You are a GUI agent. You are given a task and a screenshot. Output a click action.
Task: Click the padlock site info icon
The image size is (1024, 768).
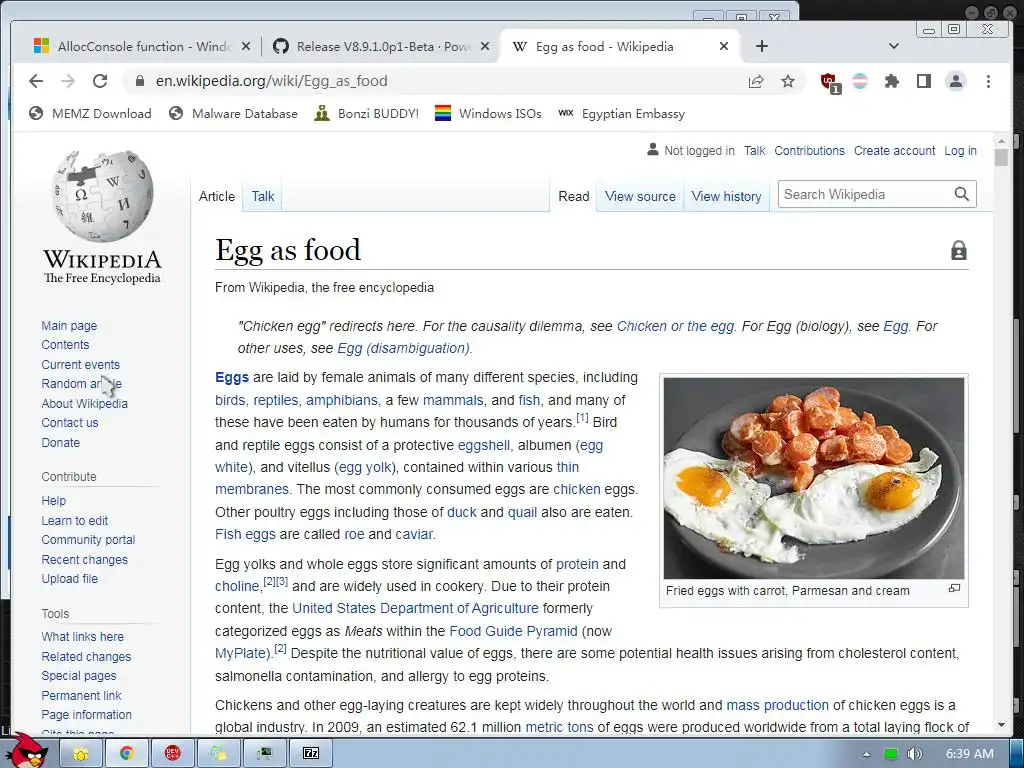pos(139,81)
